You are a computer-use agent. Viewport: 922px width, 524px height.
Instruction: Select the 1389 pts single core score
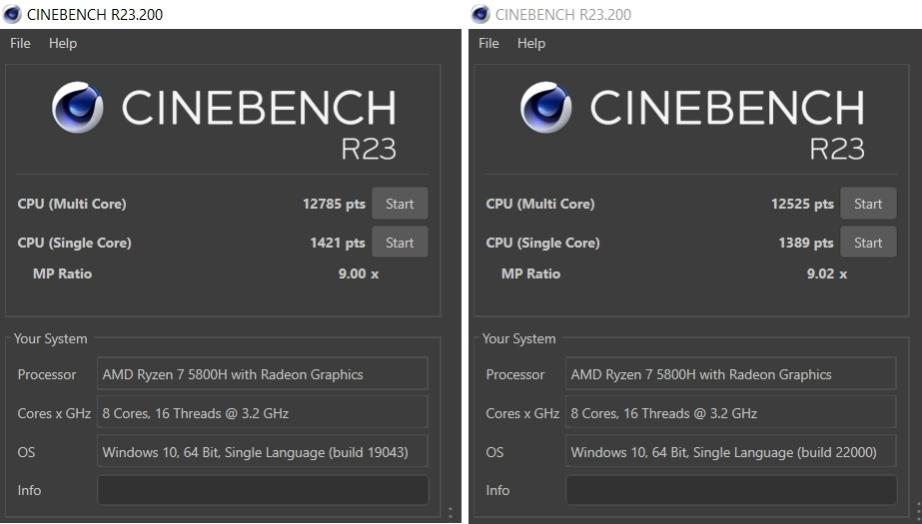(806, 243)
